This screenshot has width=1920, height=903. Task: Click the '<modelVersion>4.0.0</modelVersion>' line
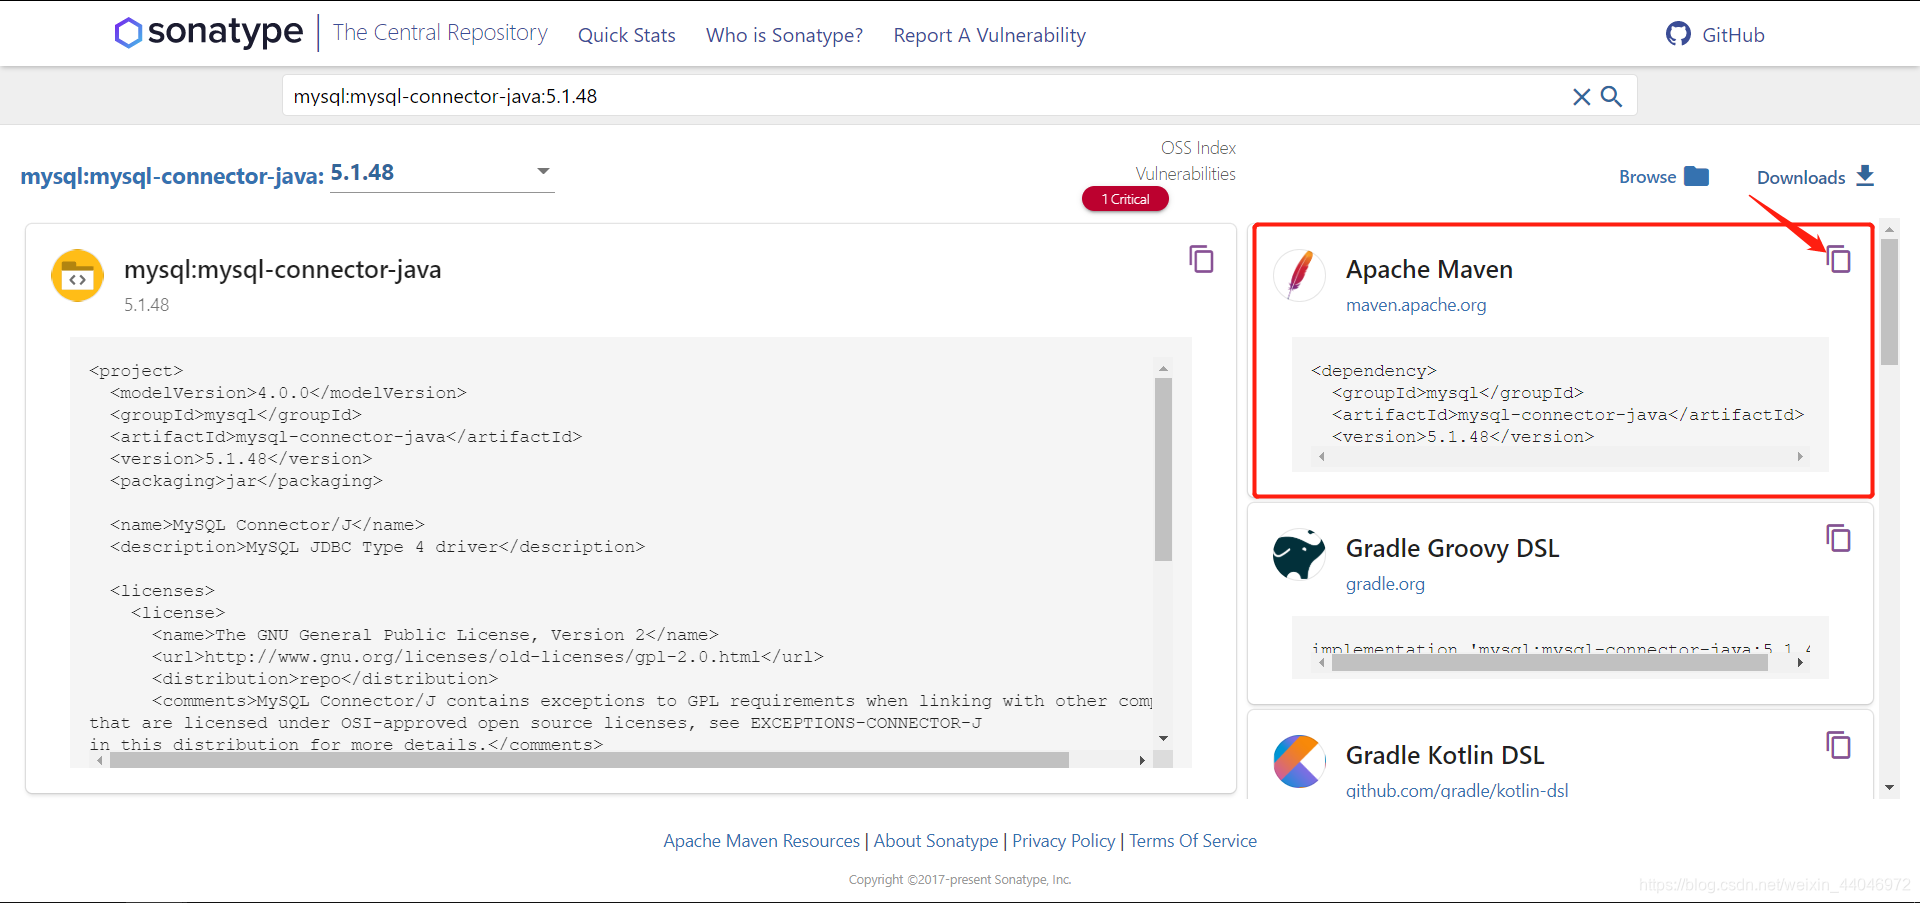[288, 393]
